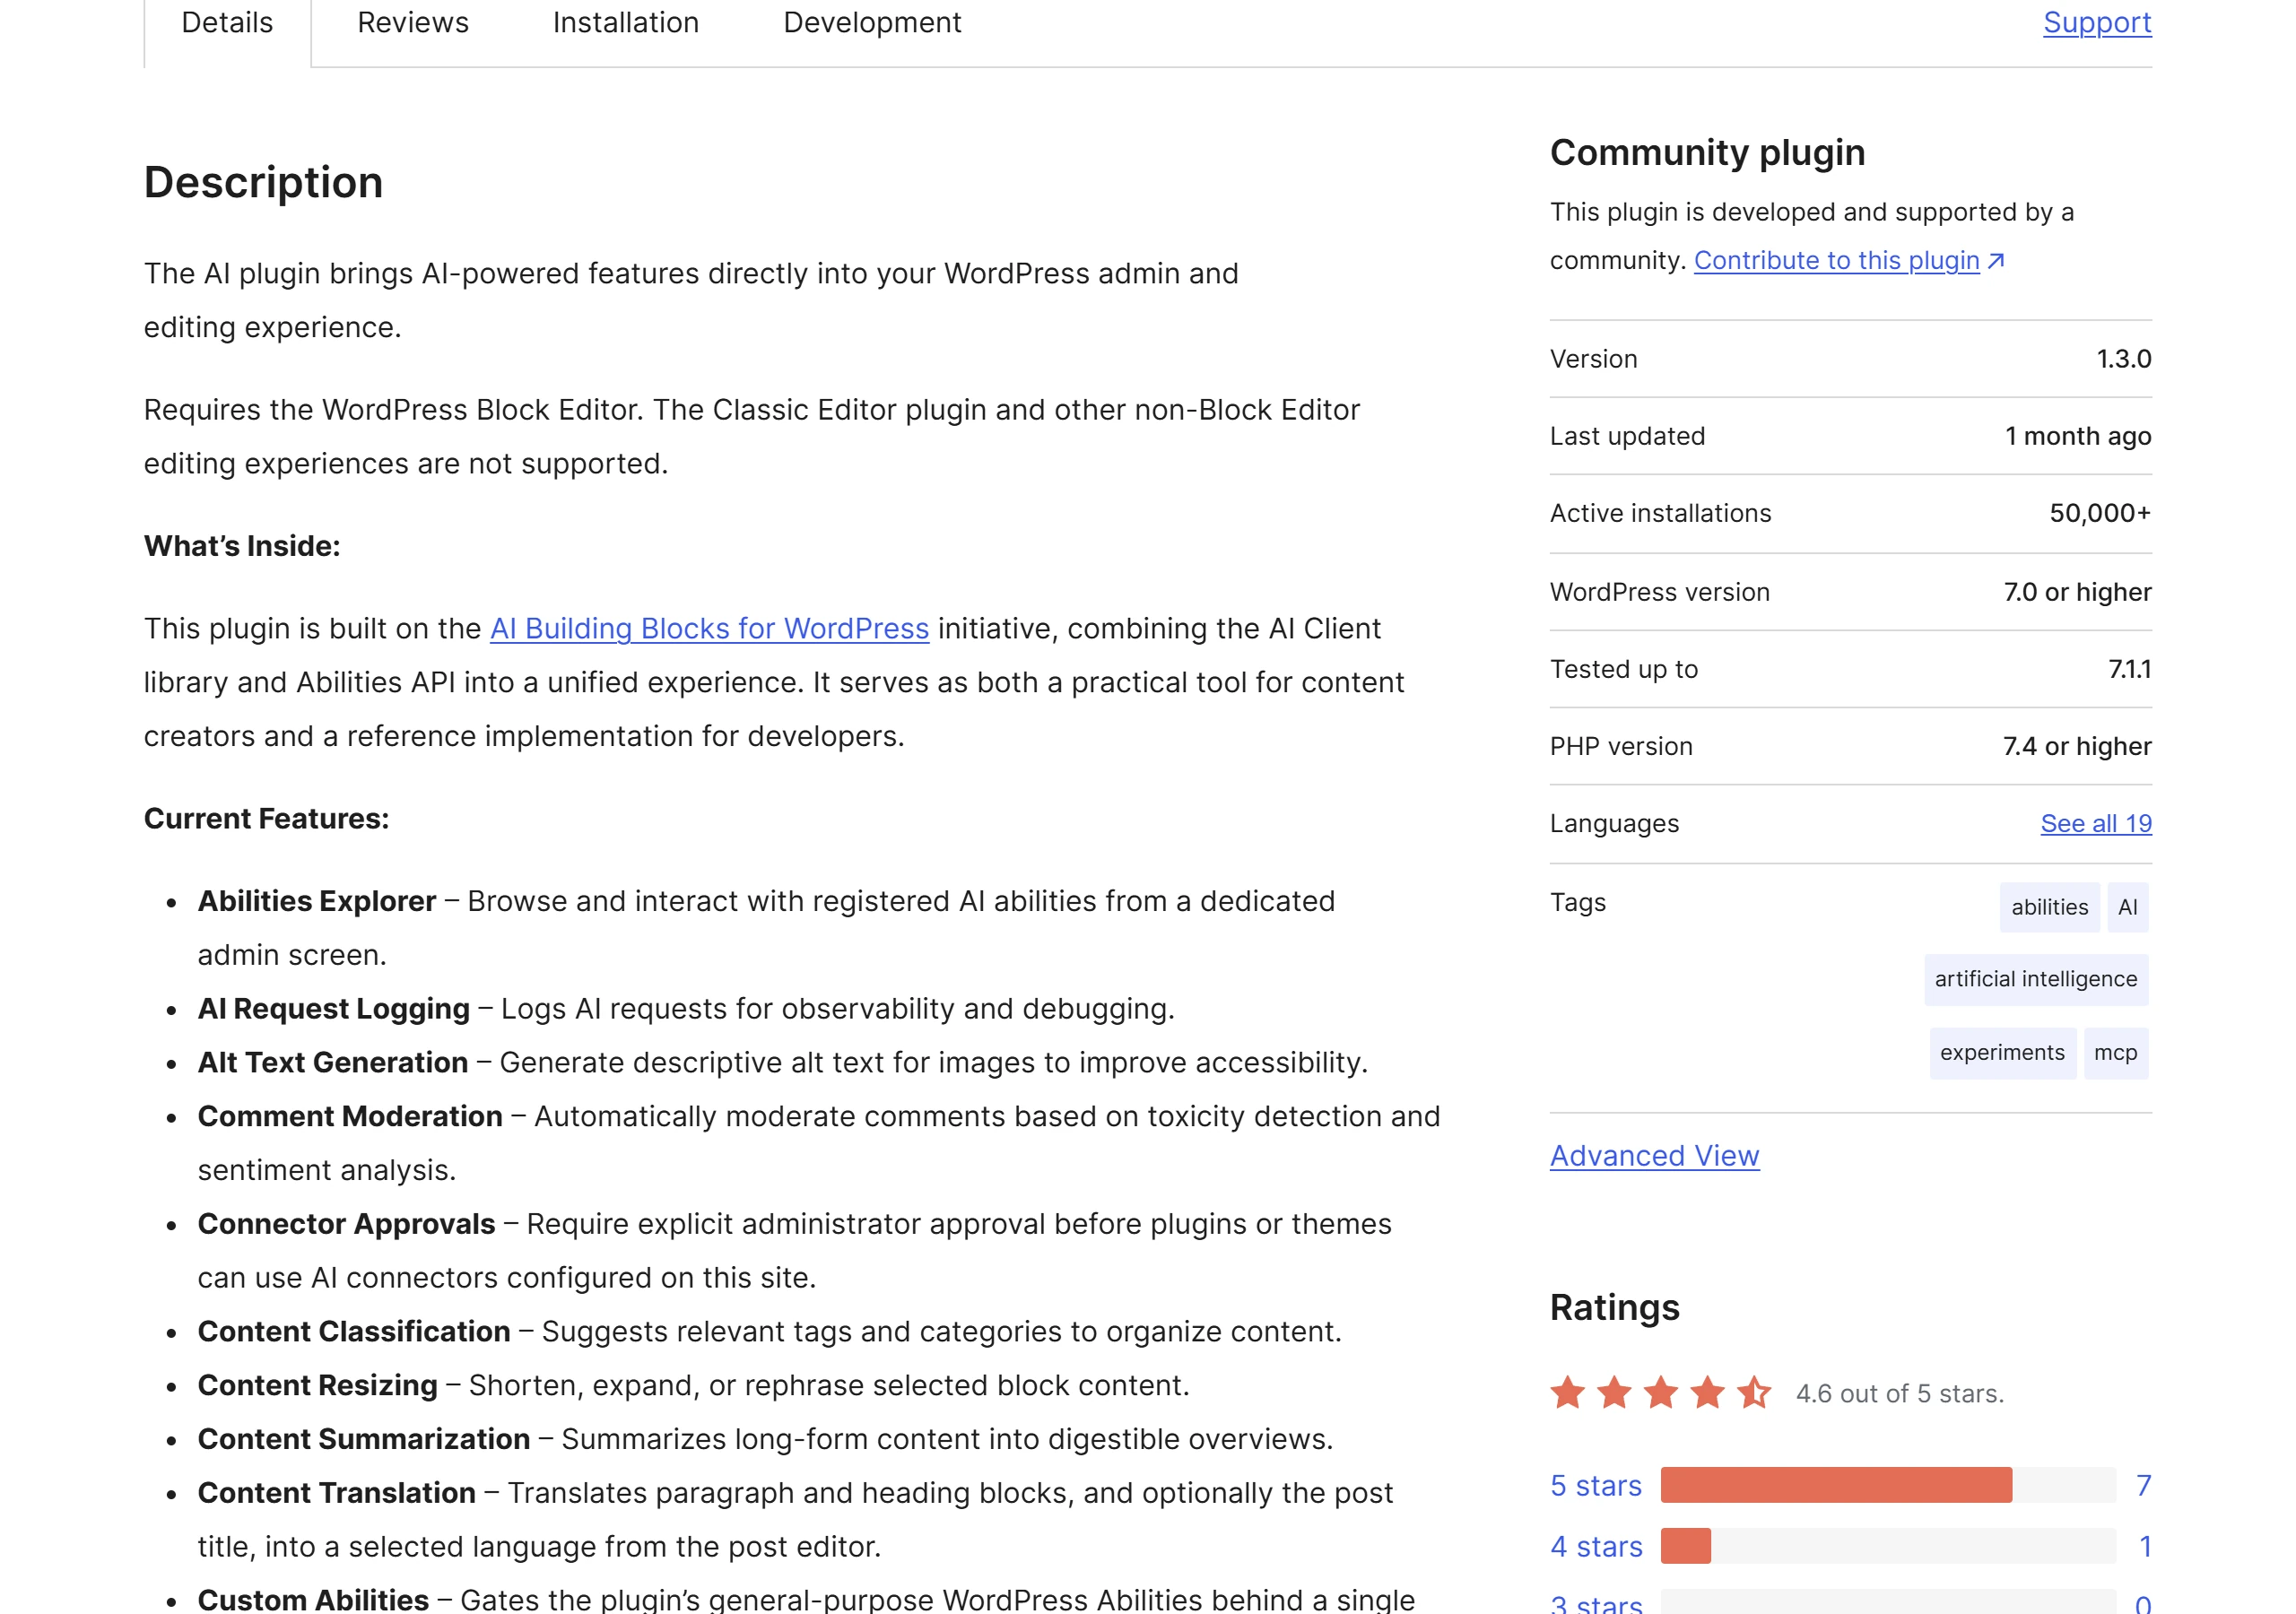The height and width of the screenshot is (1614, 2296).
Task: Open Advanced View link
Action: tap(1654, 1156)
